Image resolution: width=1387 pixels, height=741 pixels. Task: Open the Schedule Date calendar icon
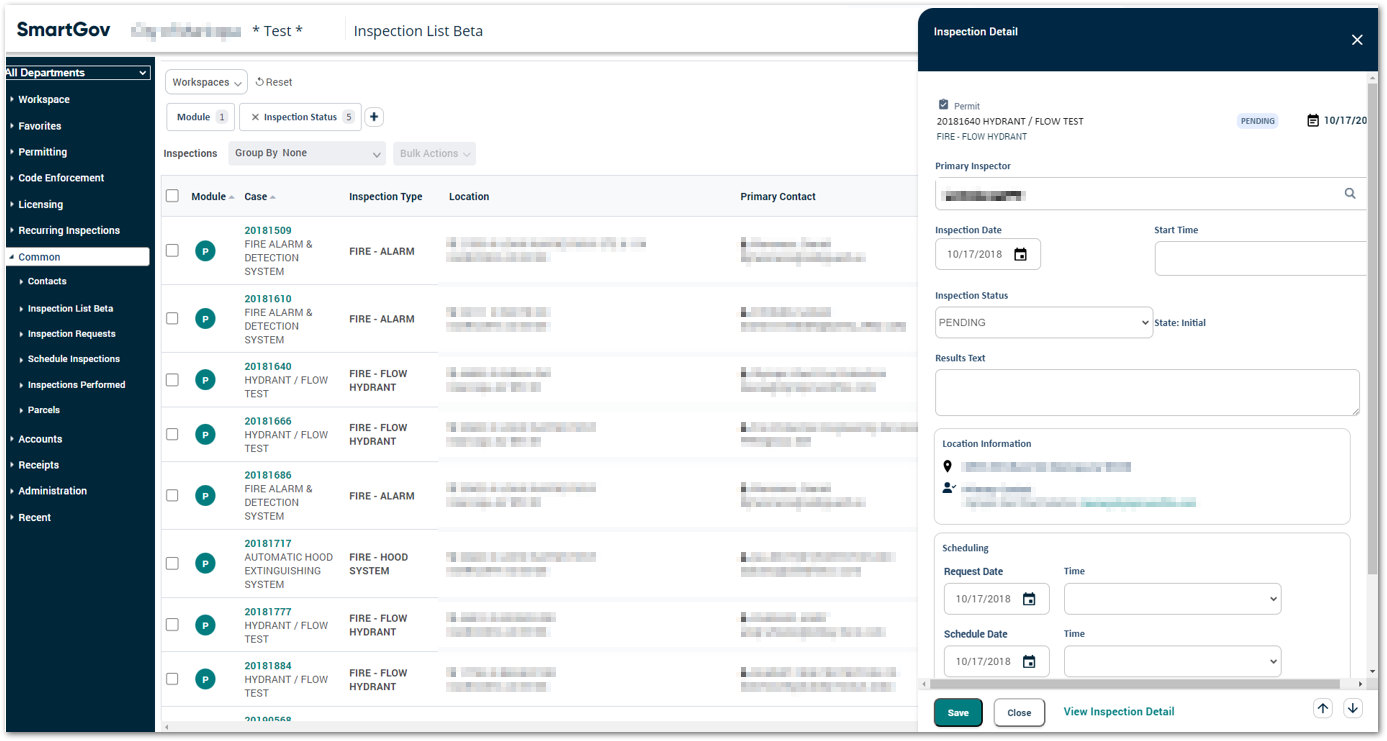(1029, 661)
